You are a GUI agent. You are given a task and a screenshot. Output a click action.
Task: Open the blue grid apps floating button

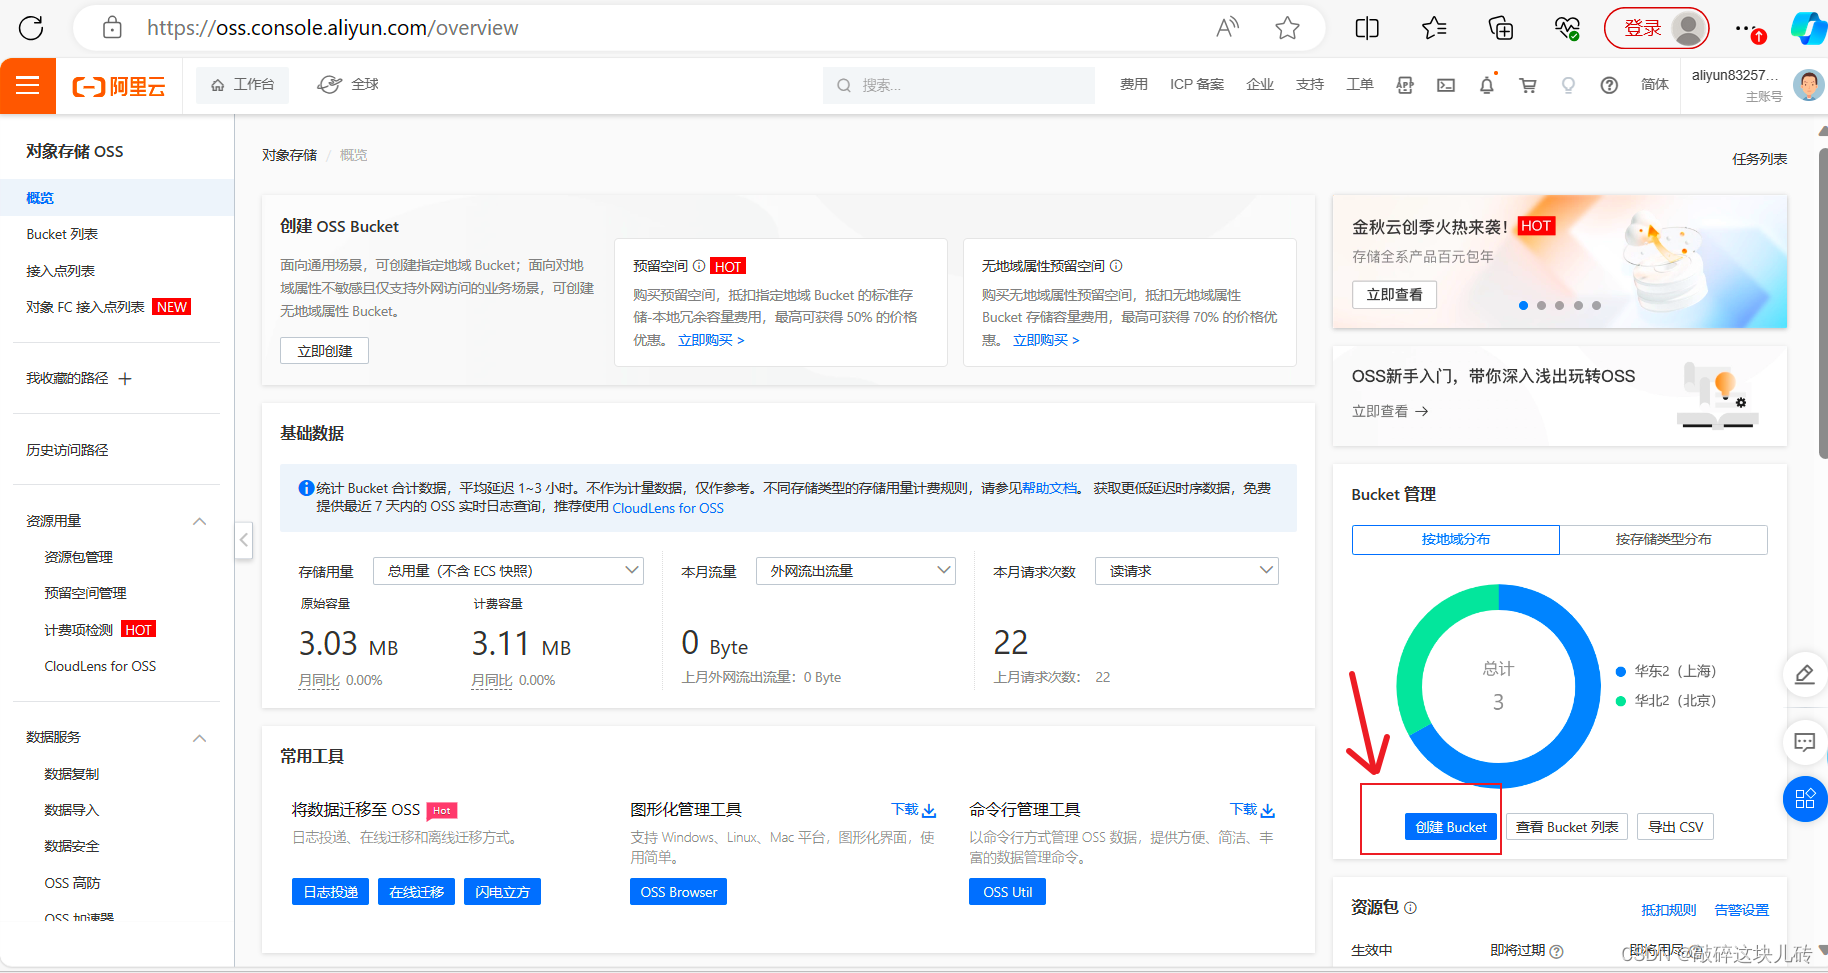click(x=1804, y=799)
